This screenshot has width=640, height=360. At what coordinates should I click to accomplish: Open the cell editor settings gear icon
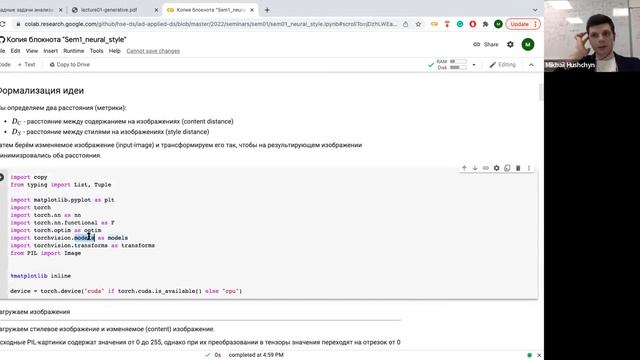(x=496, y=168)
